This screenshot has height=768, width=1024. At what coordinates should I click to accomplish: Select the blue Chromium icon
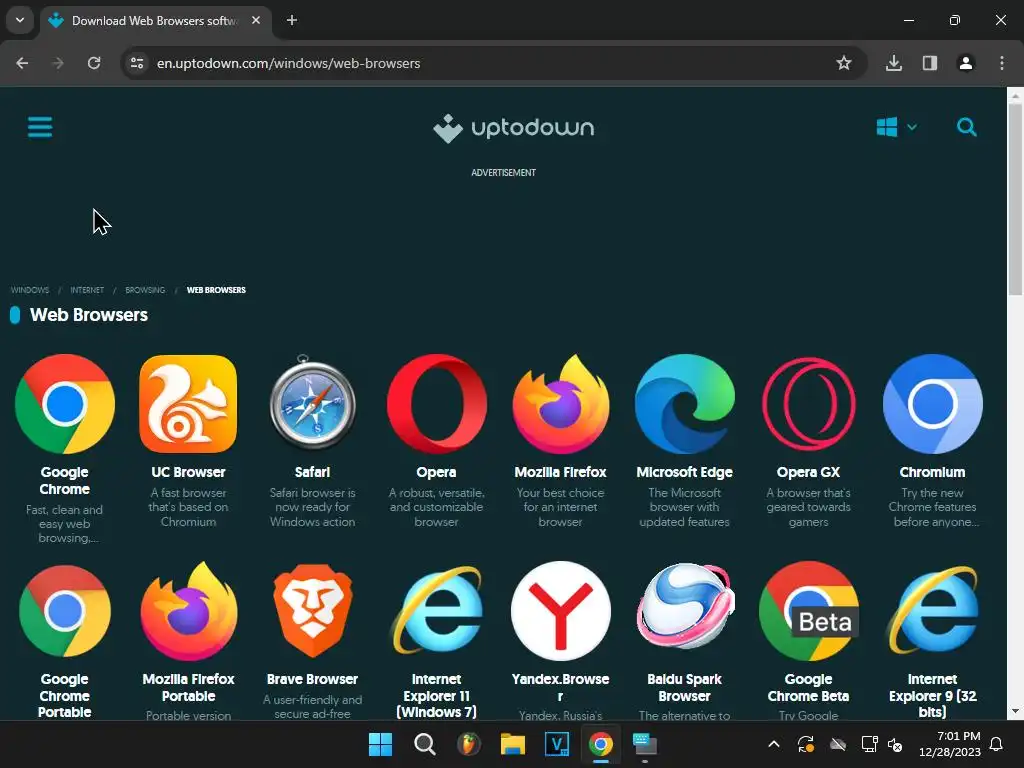pos(933,404)
